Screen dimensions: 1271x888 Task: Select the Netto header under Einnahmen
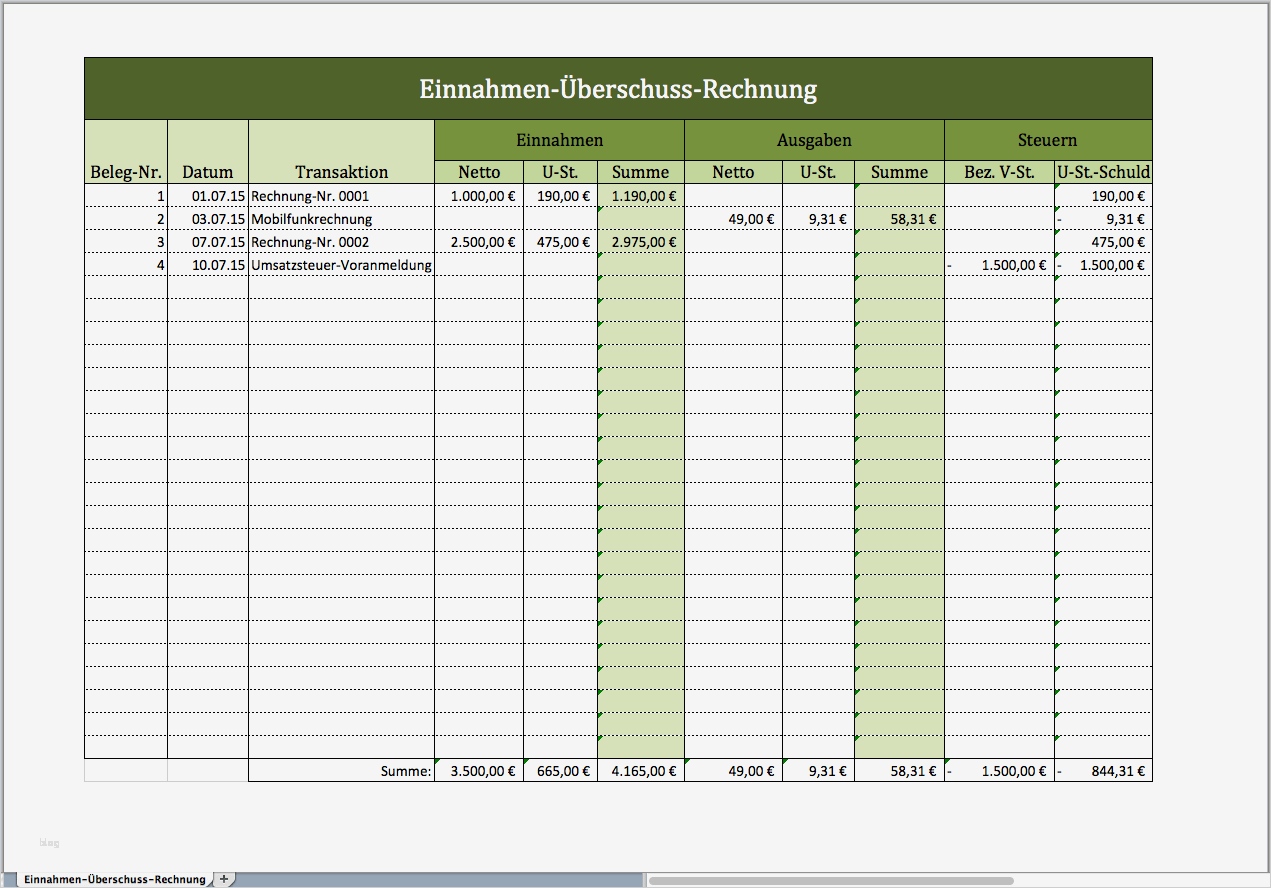(x=479, y=171)
